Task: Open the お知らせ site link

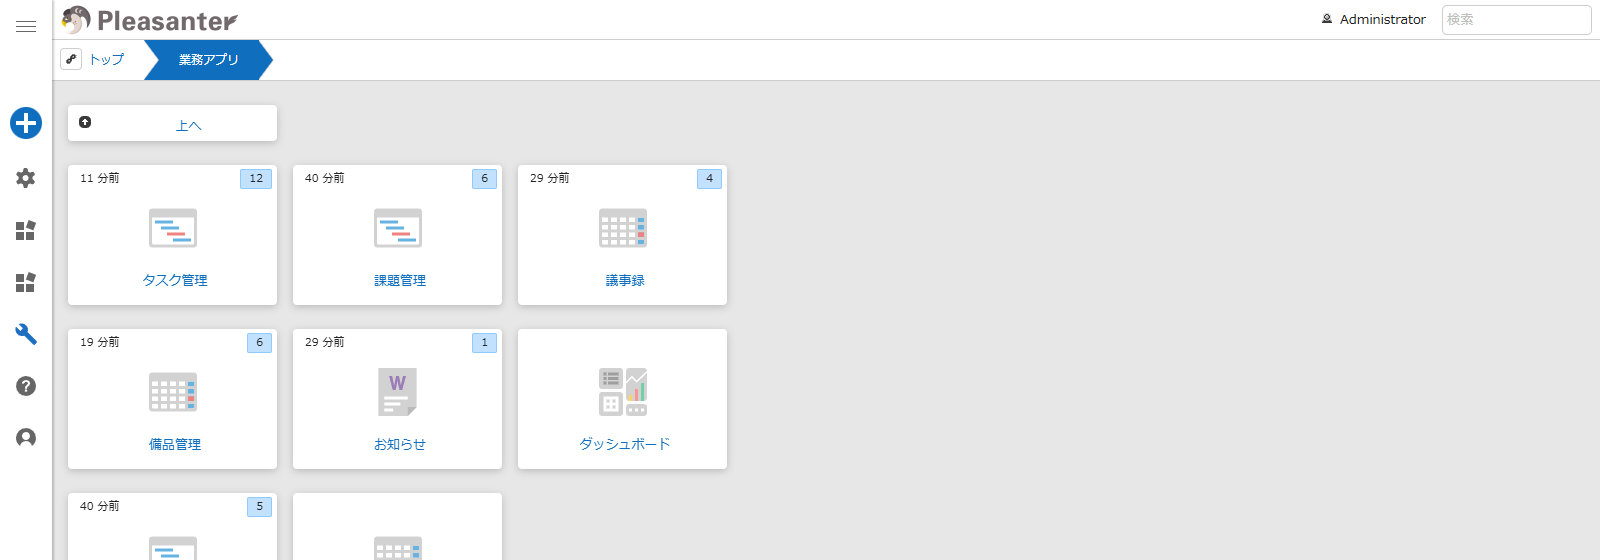Action: 400,445
